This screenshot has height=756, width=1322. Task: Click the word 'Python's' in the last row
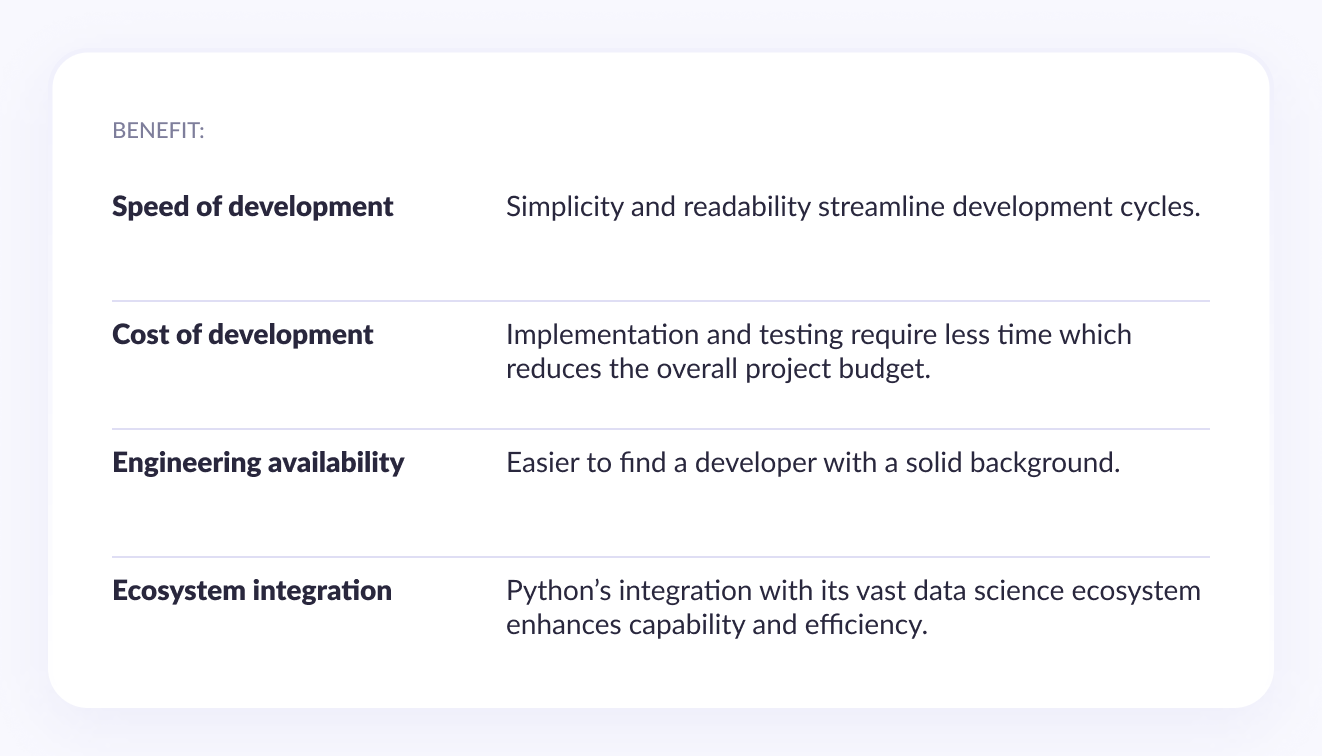558,590
